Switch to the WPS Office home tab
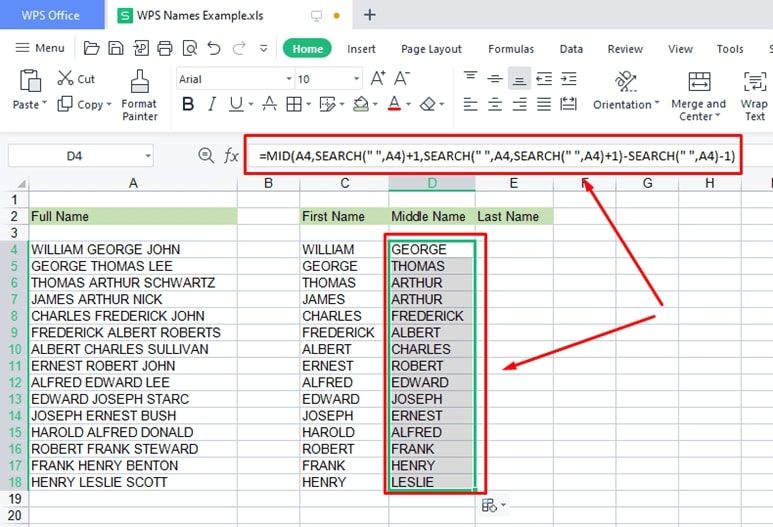The image size is (773, 527). pyautogui.click(x=51, y=15)
